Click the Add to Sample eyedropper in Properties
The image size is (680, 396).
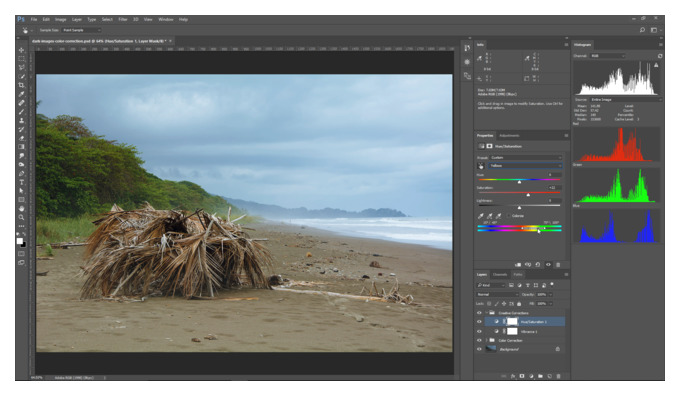click(490, 216)
